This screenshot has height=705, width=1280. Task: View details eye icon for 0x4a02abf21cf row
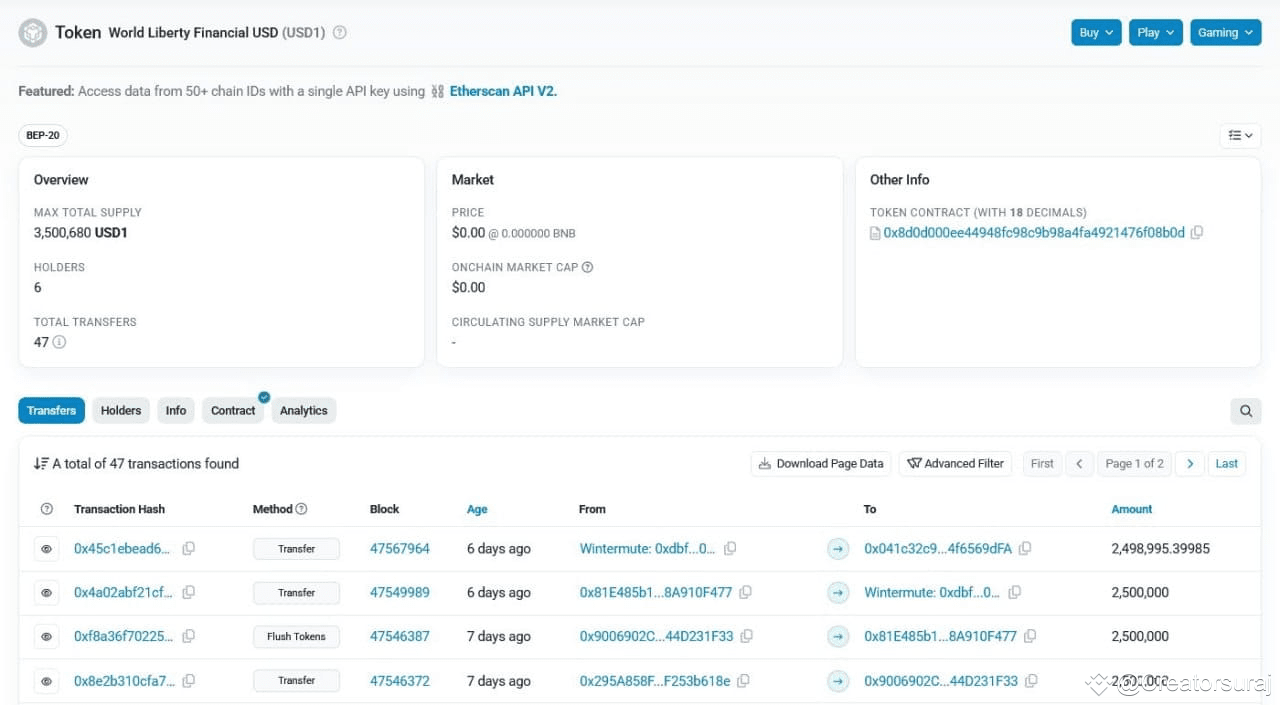[46, 593]
